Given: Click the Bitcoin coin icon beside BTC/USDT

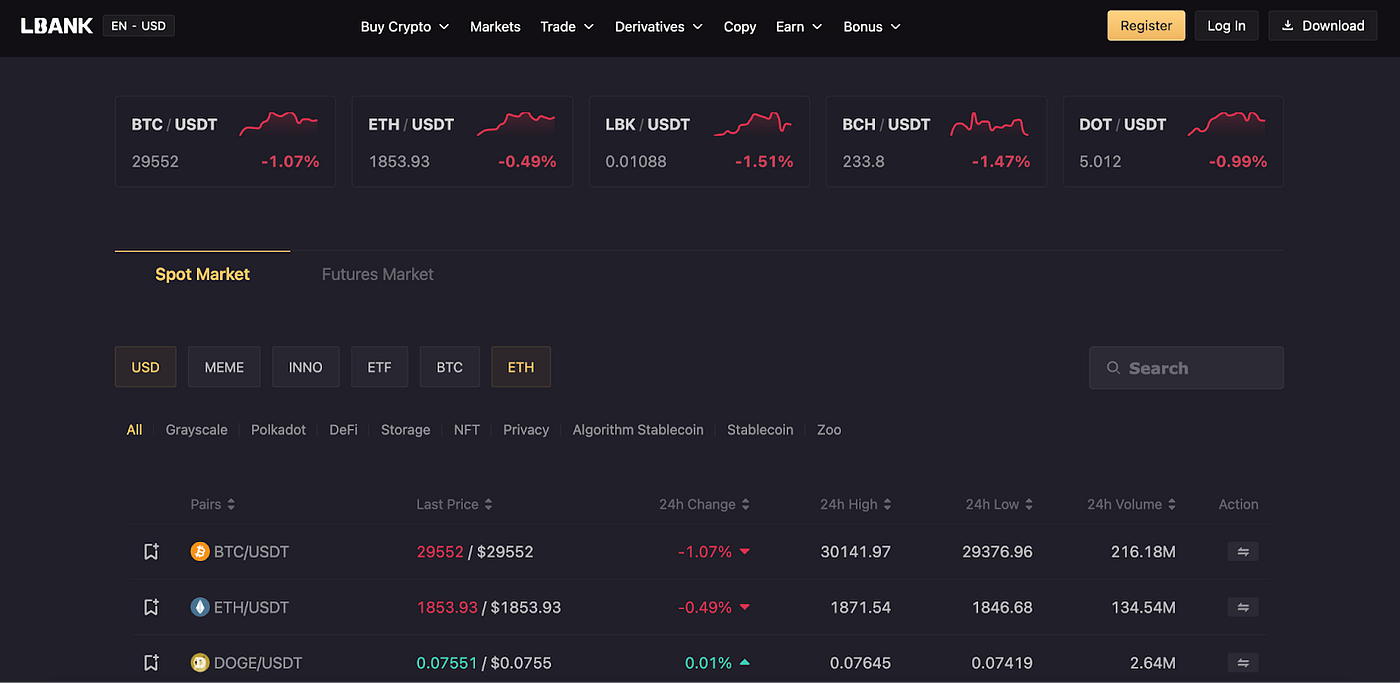Looking at the screenshot, I should point(199,551).
